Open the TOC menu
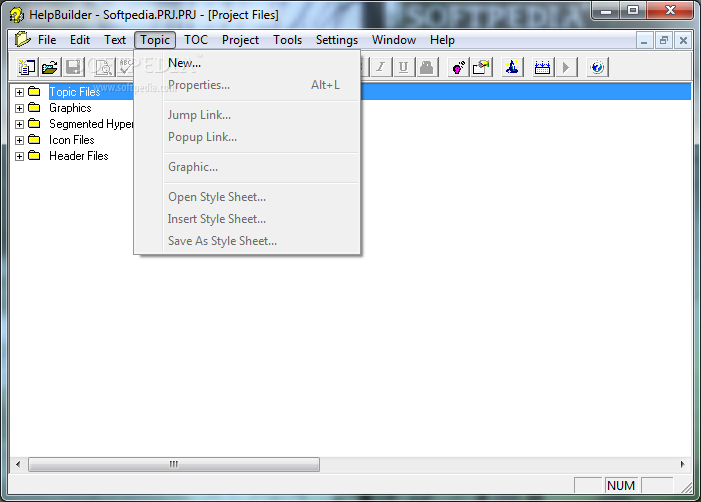 [x=196, y=40]
